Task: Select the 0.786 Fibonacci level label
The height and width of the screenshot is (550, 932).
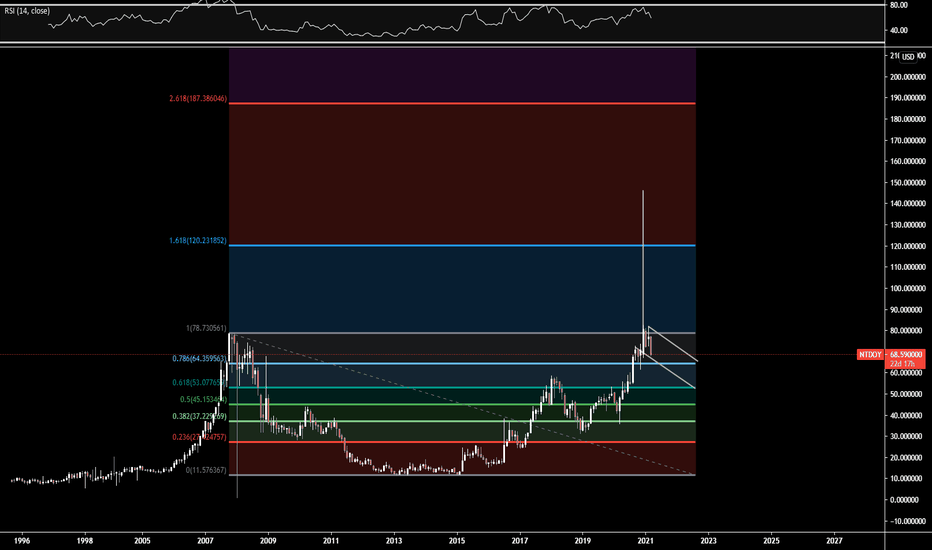Action: 199,359
